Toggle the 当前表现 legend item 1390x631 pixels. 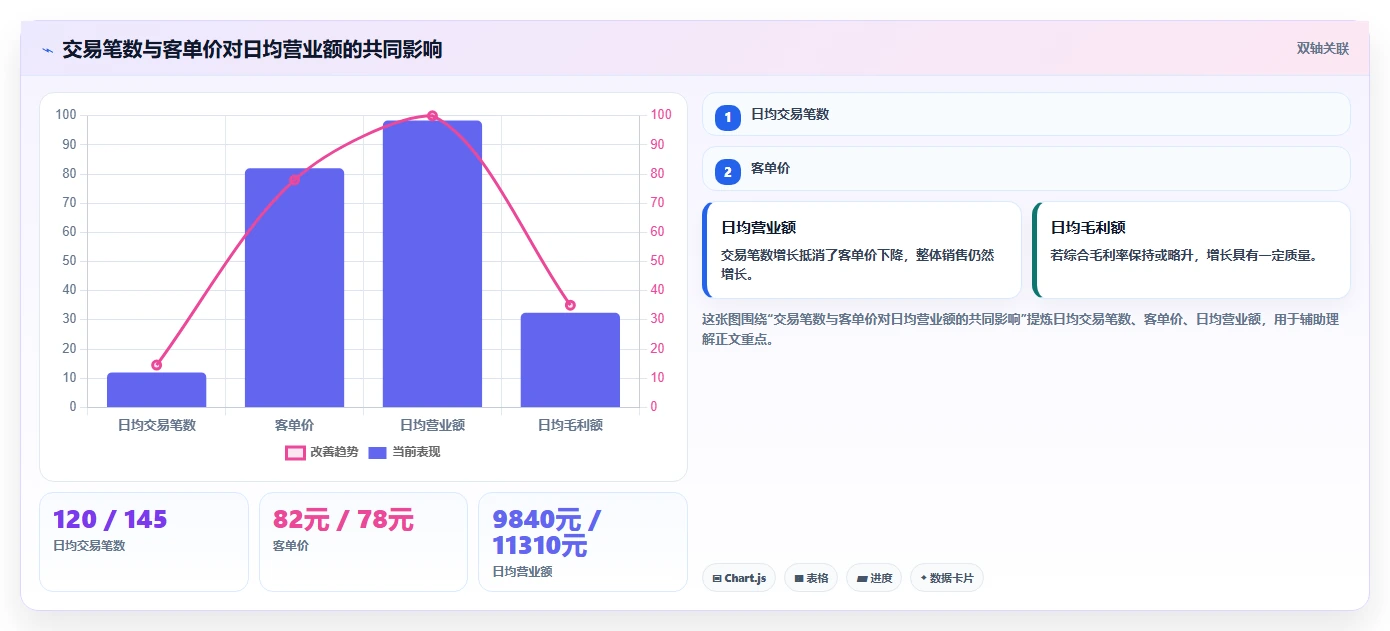pyautogui.click(x=404, y=452)
